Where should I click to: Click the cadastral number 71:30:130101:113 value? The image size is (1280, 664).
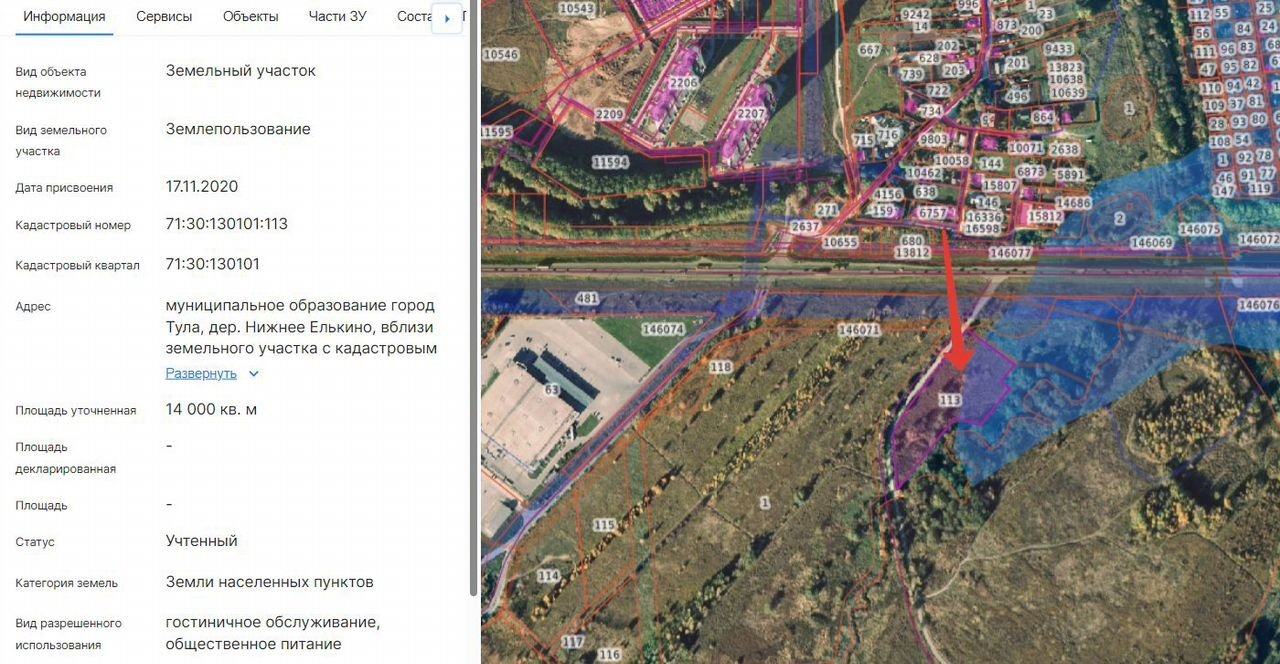pyautogui.click(x=227, y=224)
